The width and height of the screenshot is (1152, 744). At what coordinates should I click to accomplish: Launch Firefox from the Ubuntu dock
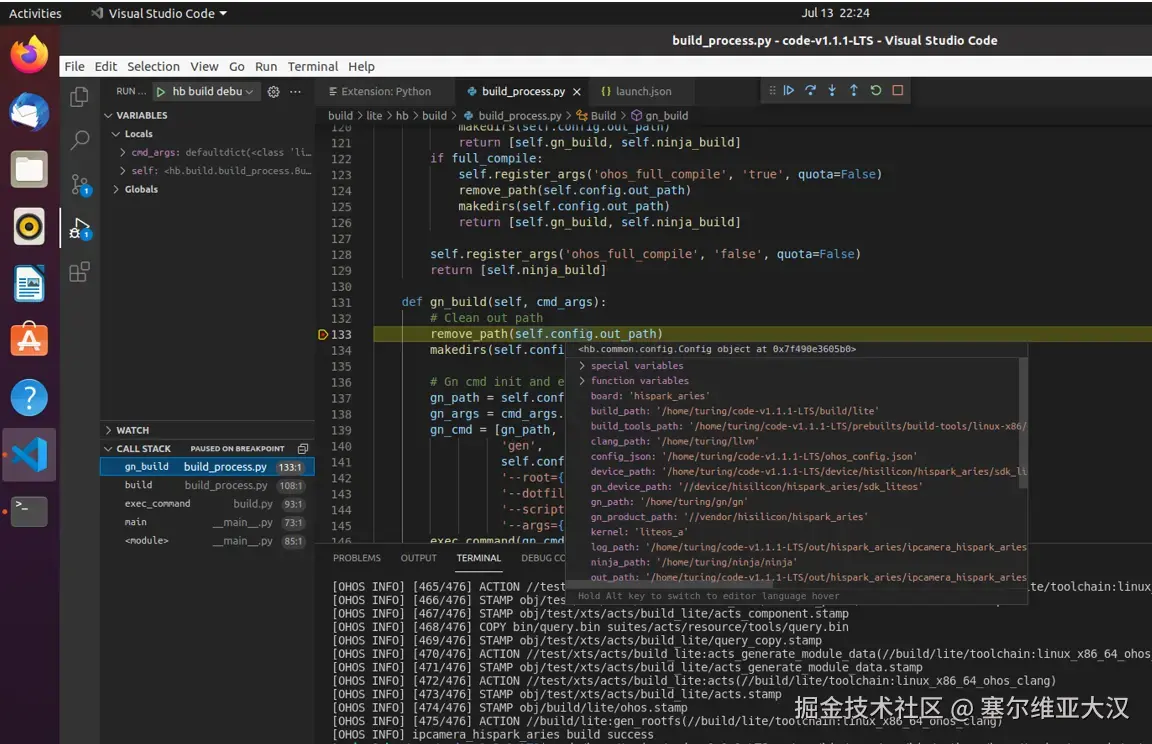coord(29,54)
